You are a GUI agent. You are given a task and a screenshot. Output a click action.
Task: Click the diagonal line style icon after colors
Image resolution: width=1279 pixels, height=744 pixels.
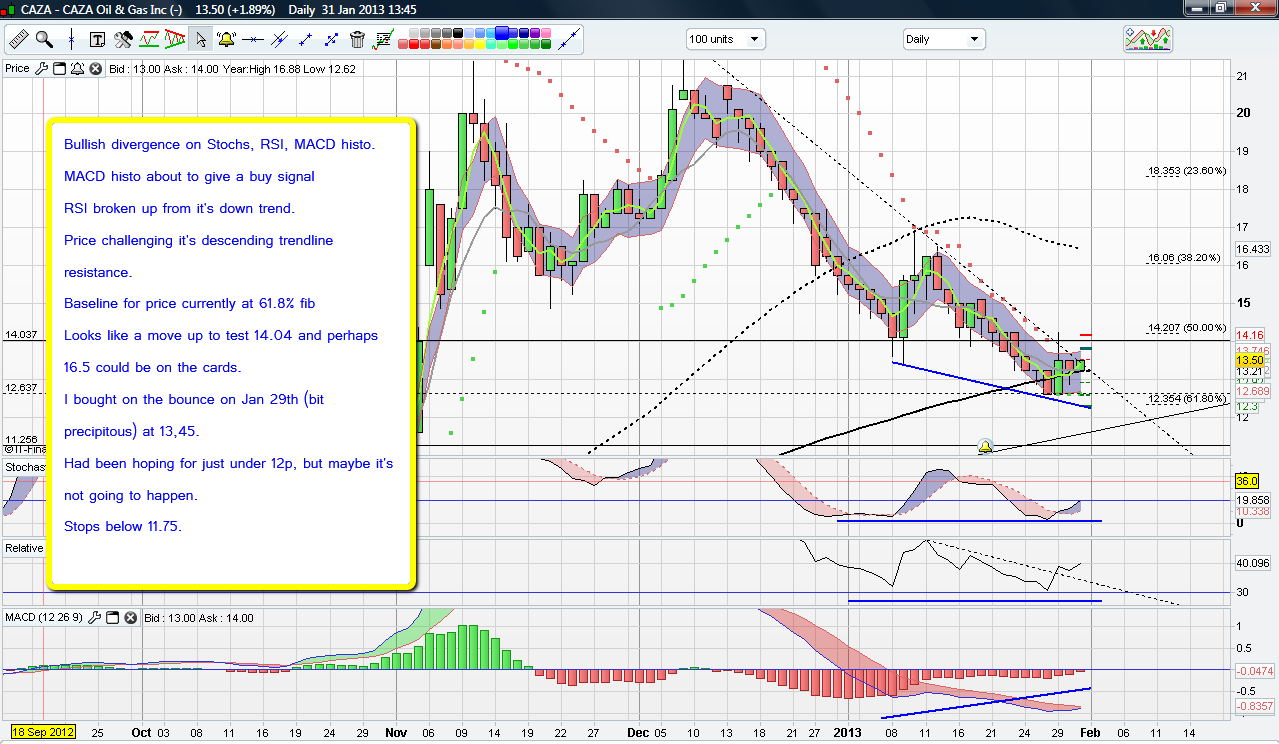pos(570,40)
